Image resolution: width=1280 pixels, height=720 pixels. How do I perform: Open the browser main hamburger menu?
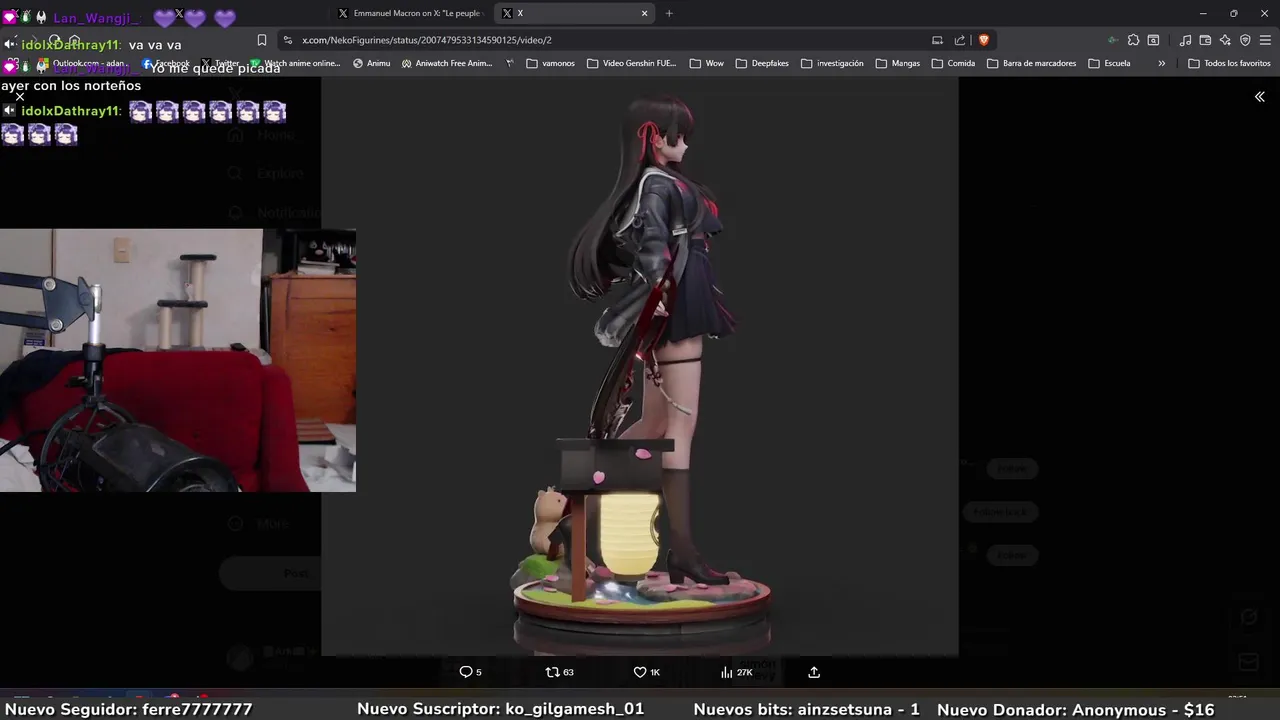click(1265, 40)
